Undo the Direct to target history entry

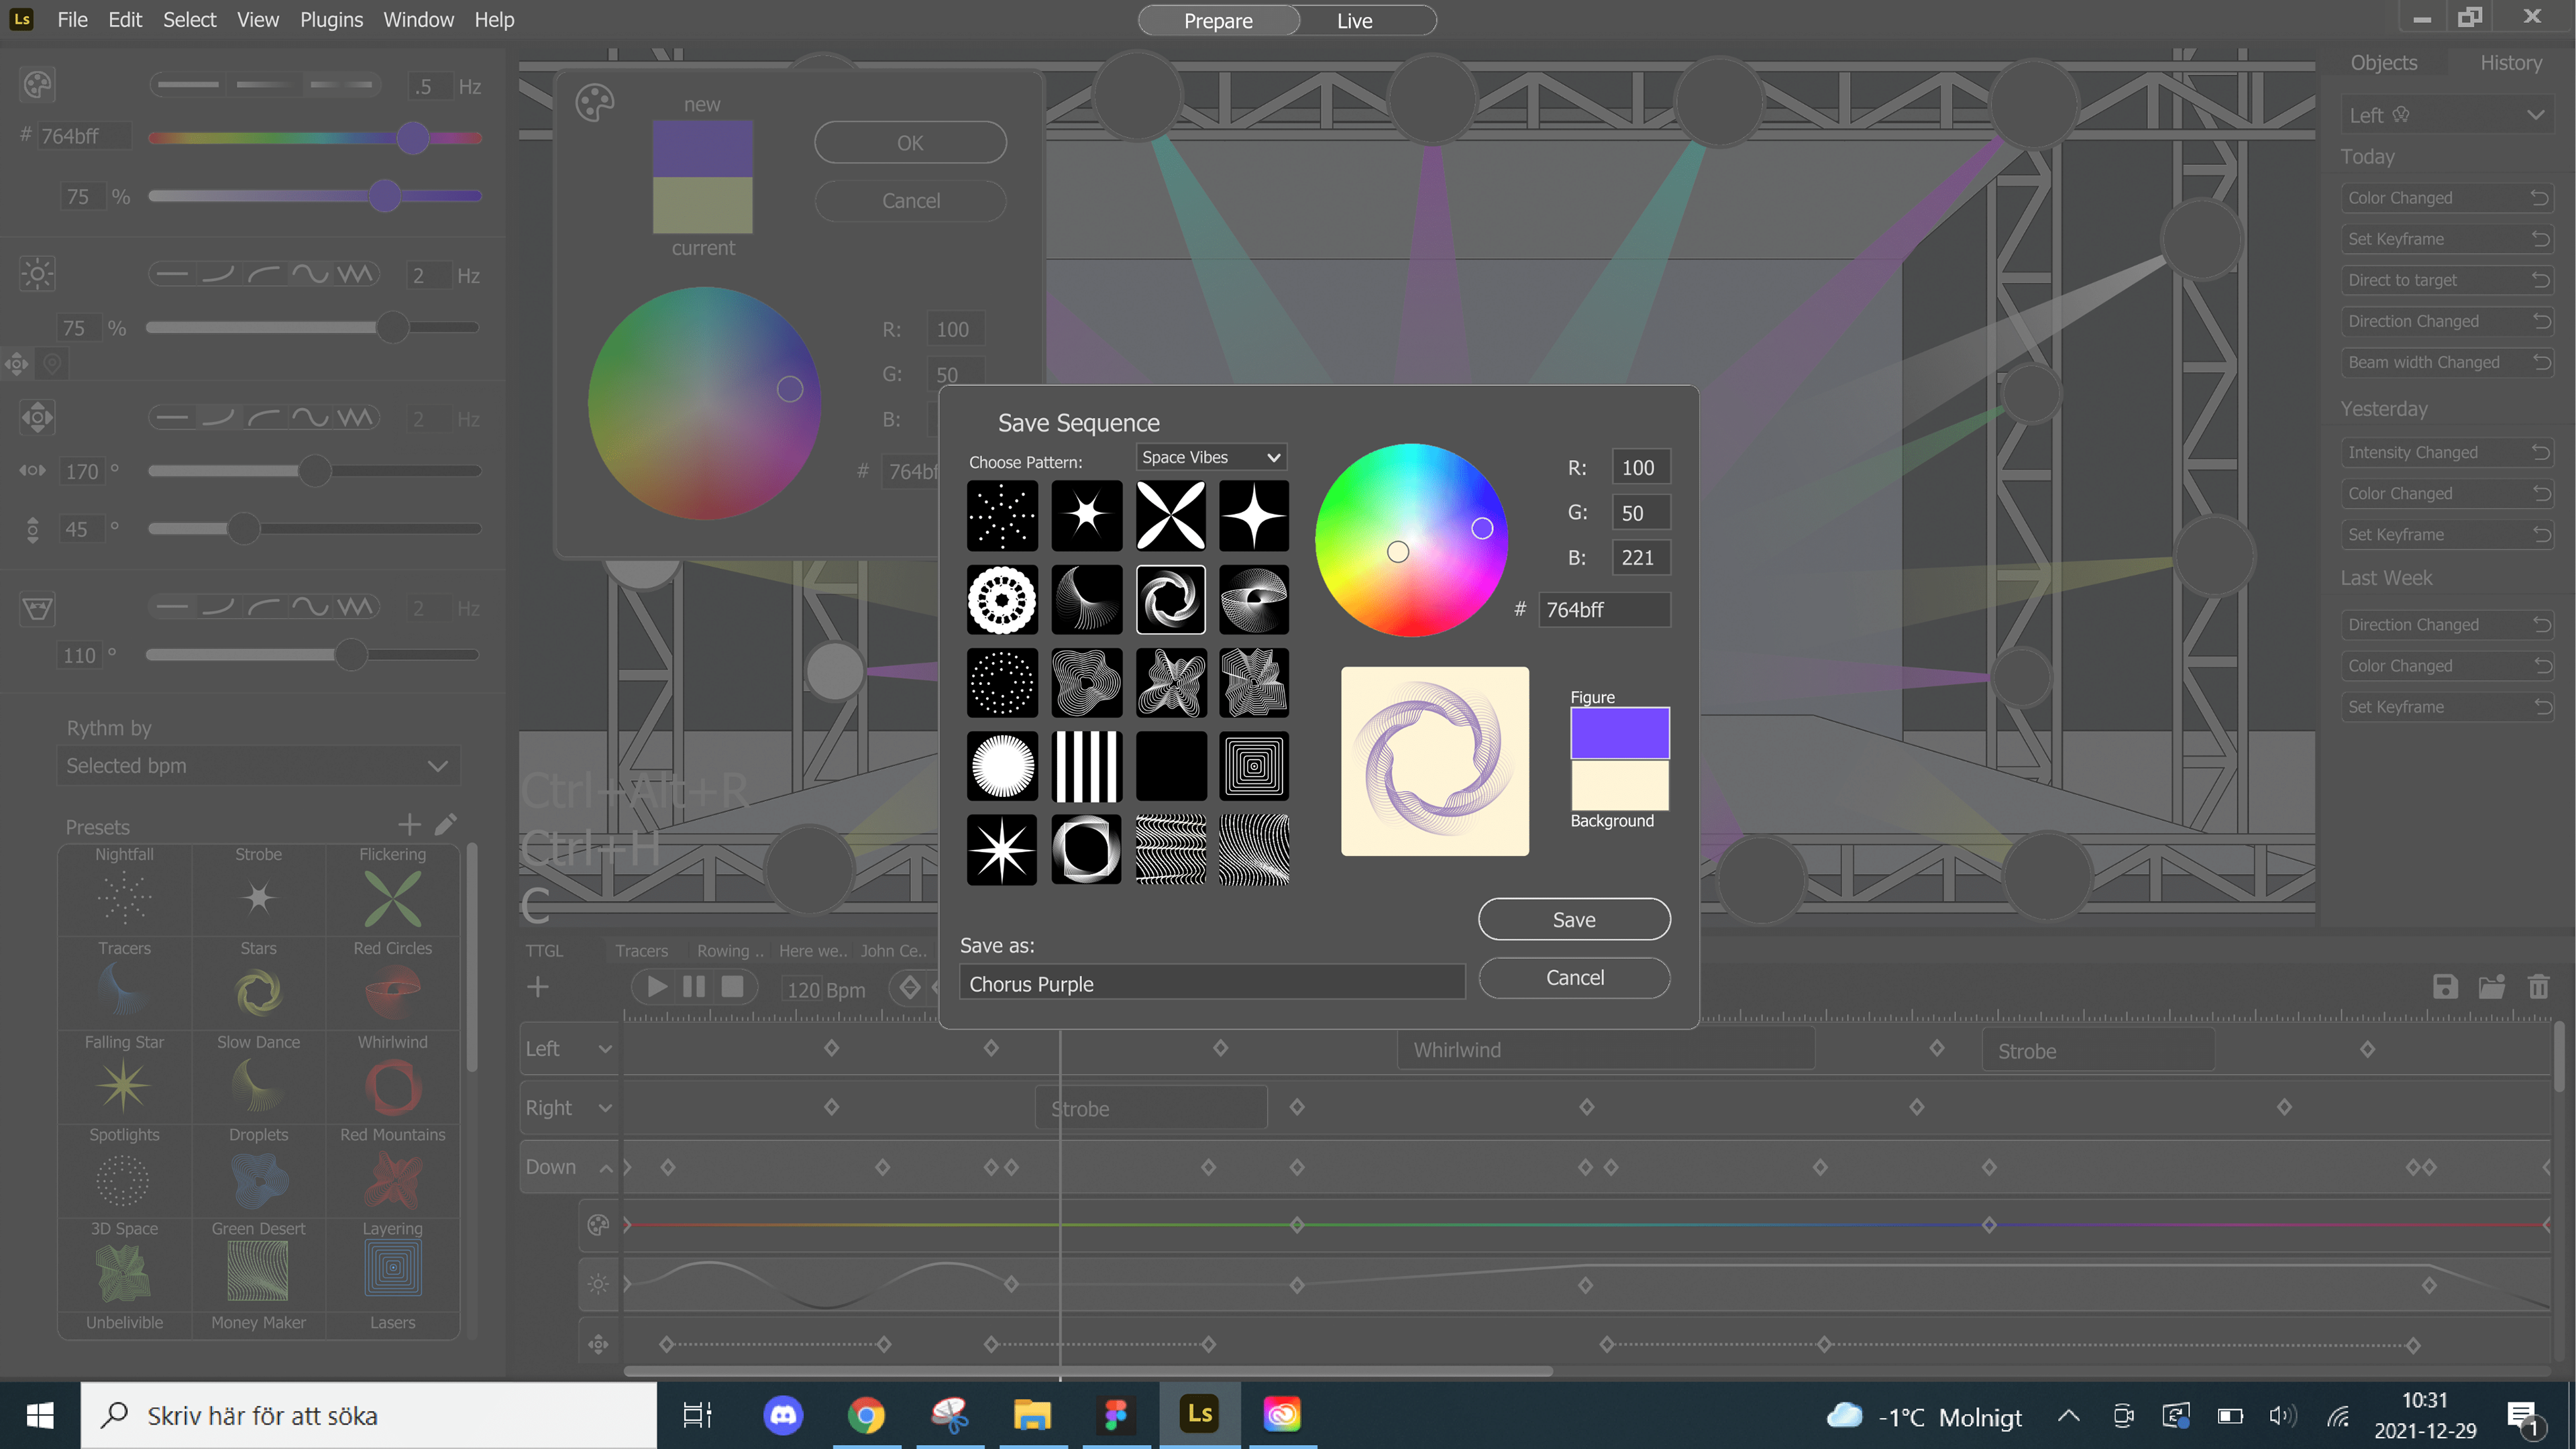coord(2541,280)
